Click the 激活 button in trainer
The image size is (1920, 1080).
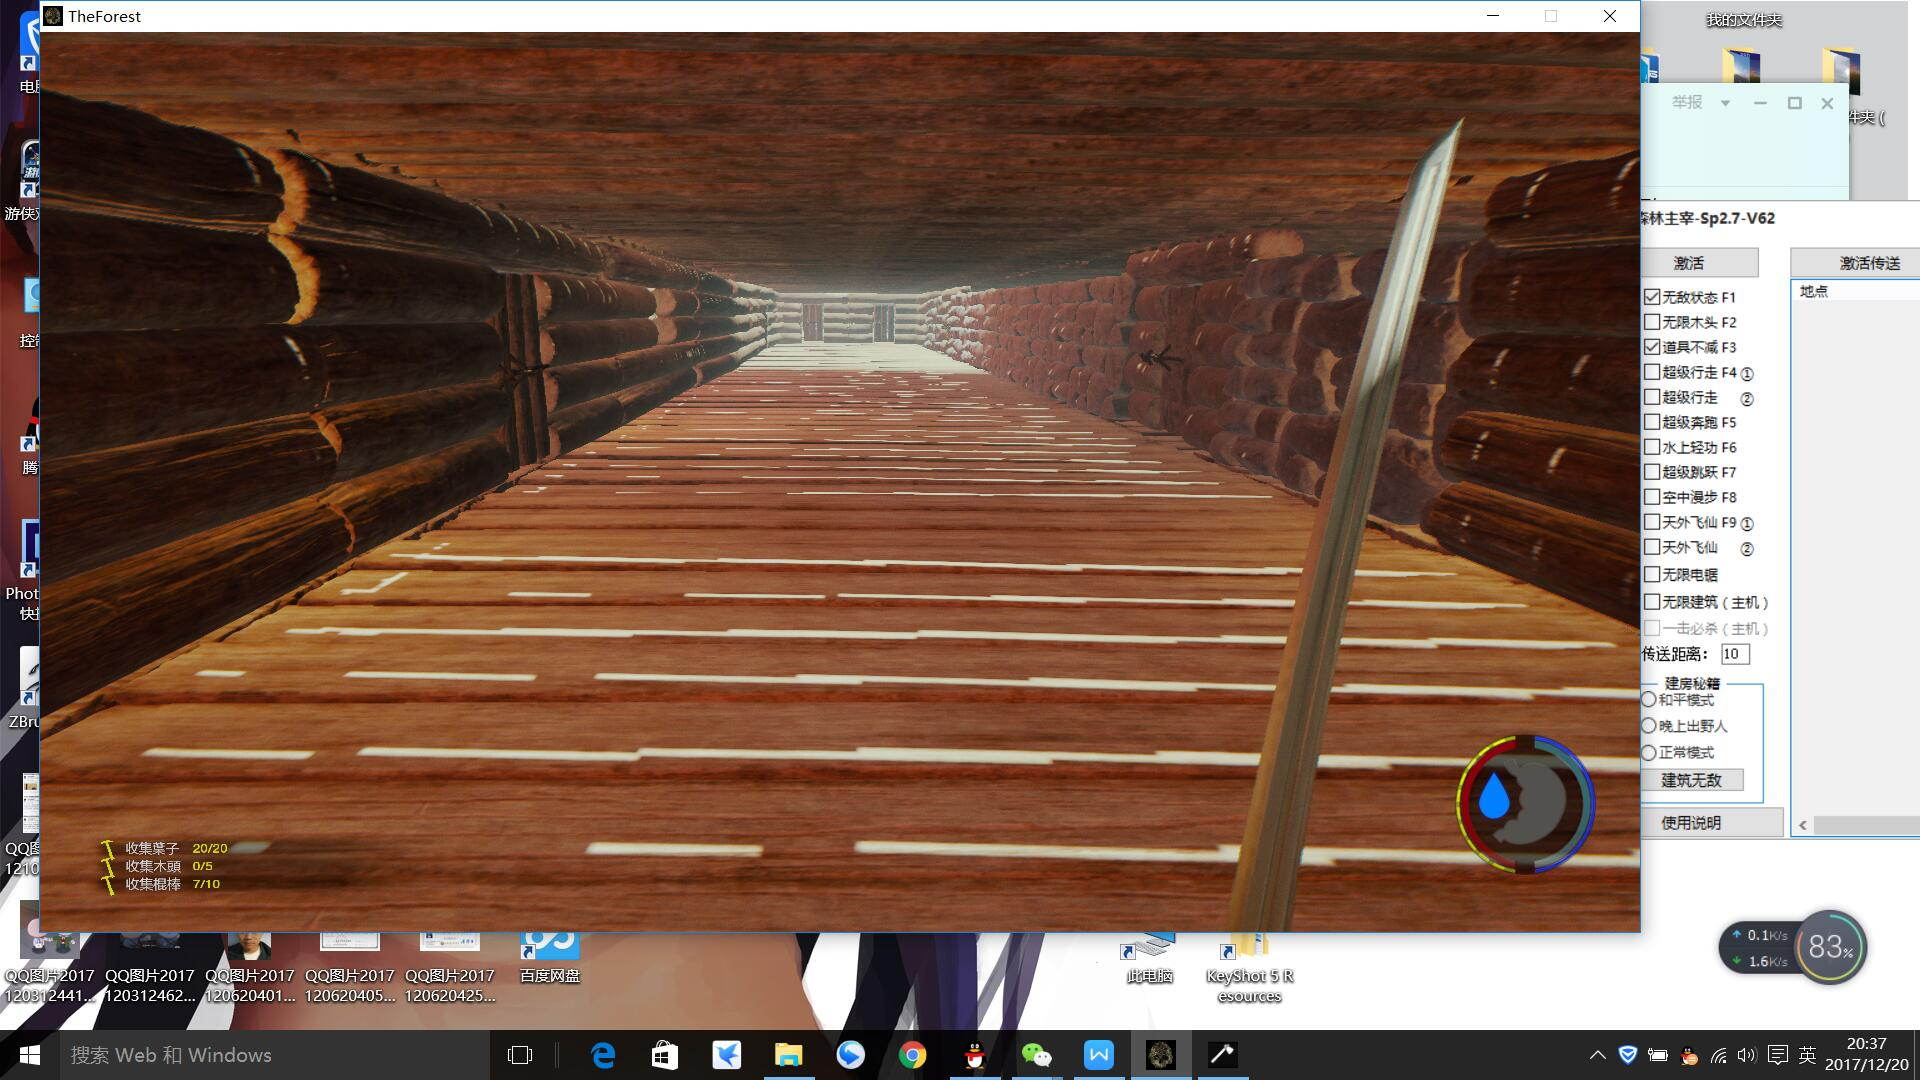1699,263
